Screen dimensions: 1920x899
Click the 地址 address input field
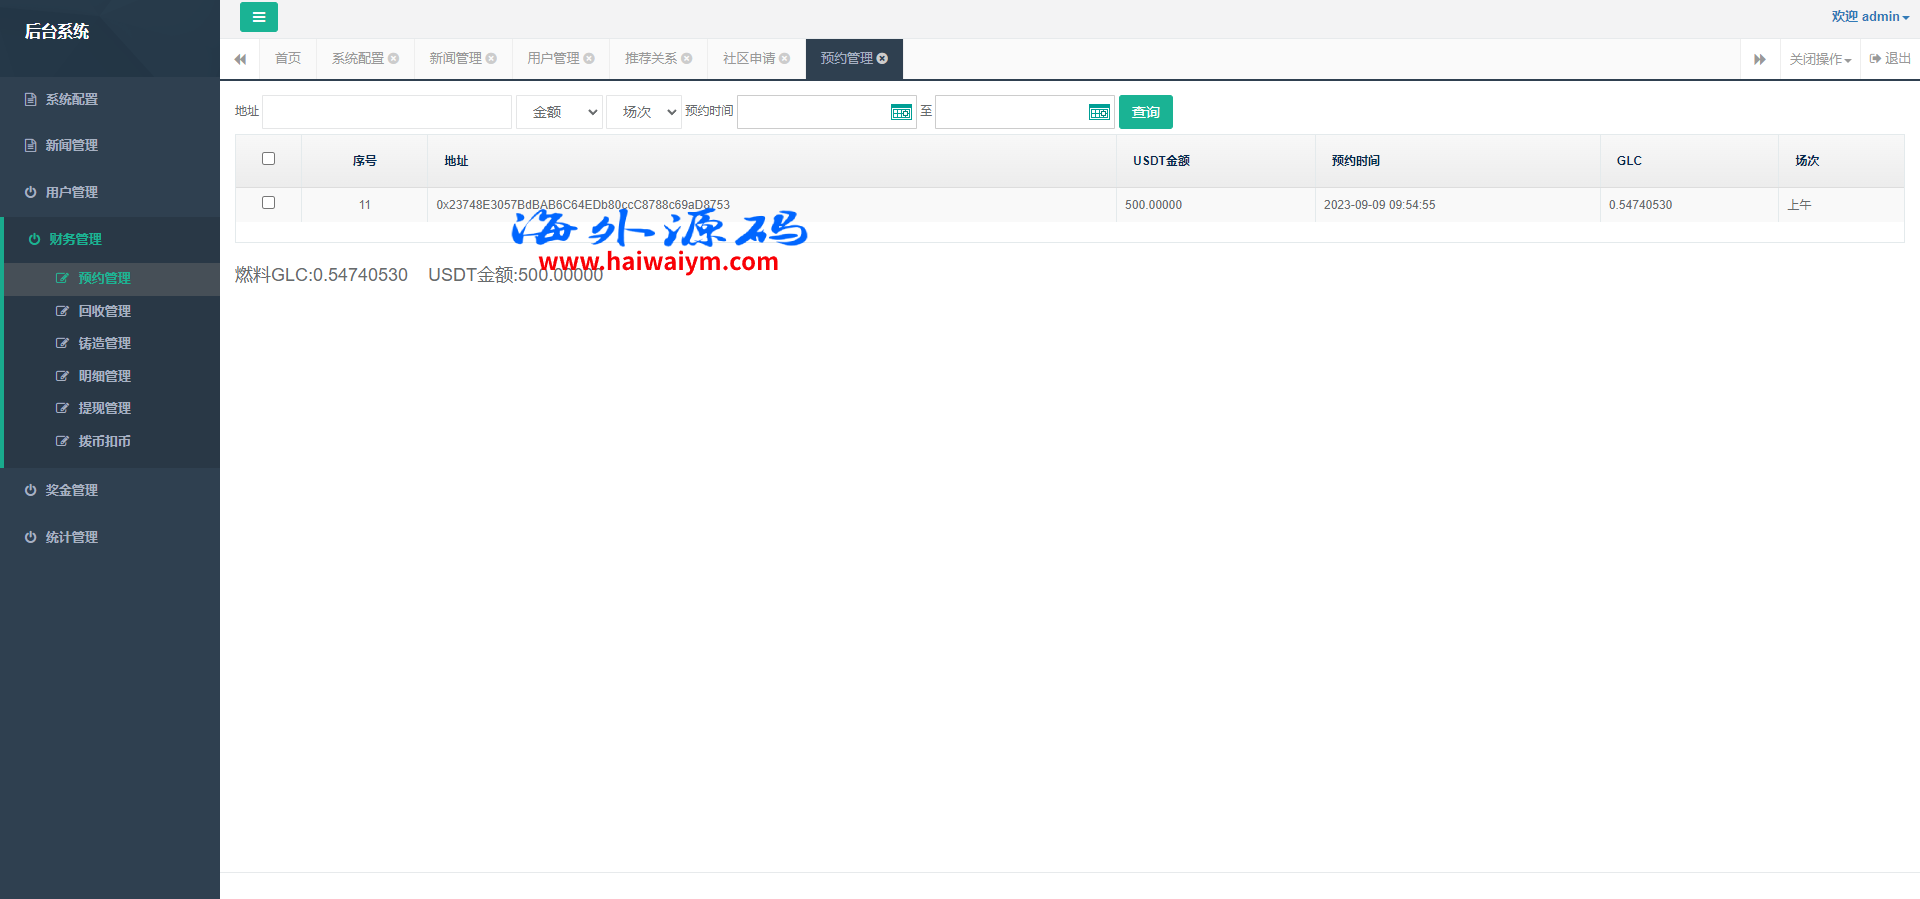(x=386, y=112)
